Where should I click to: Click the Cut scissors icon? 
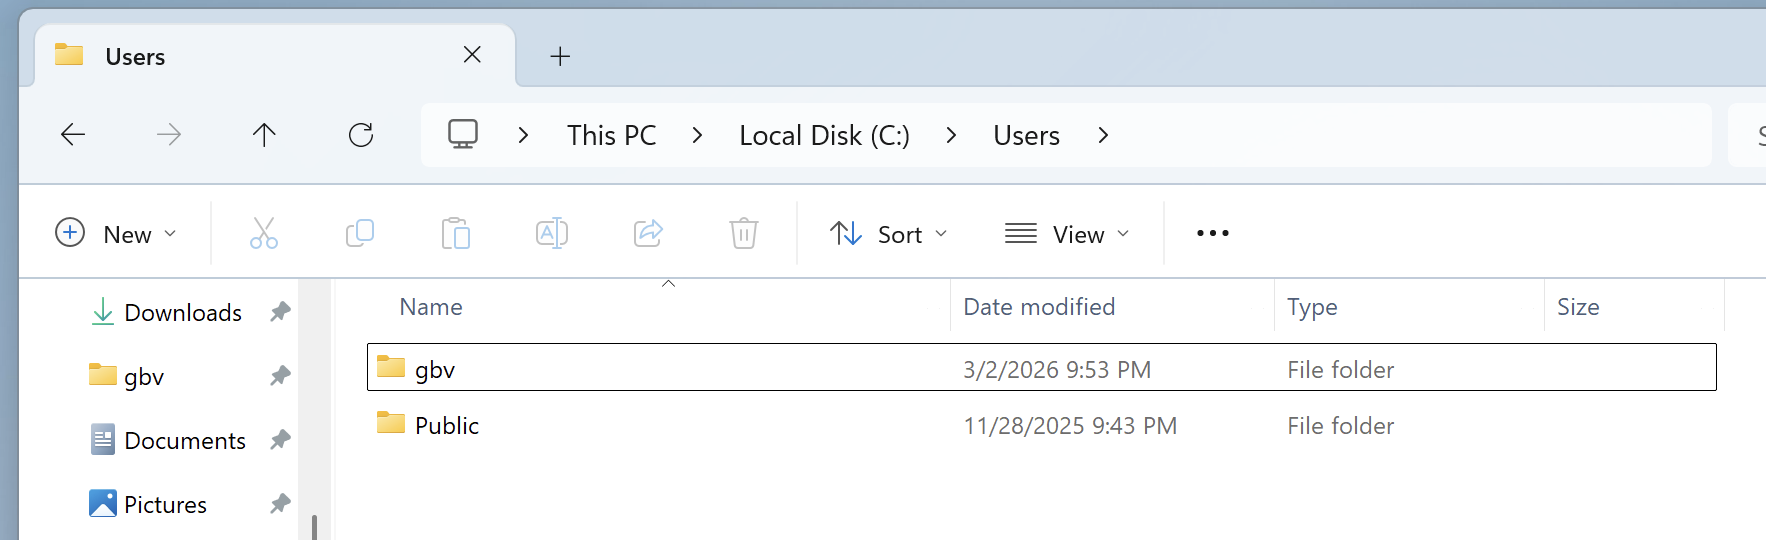[264, 234]
